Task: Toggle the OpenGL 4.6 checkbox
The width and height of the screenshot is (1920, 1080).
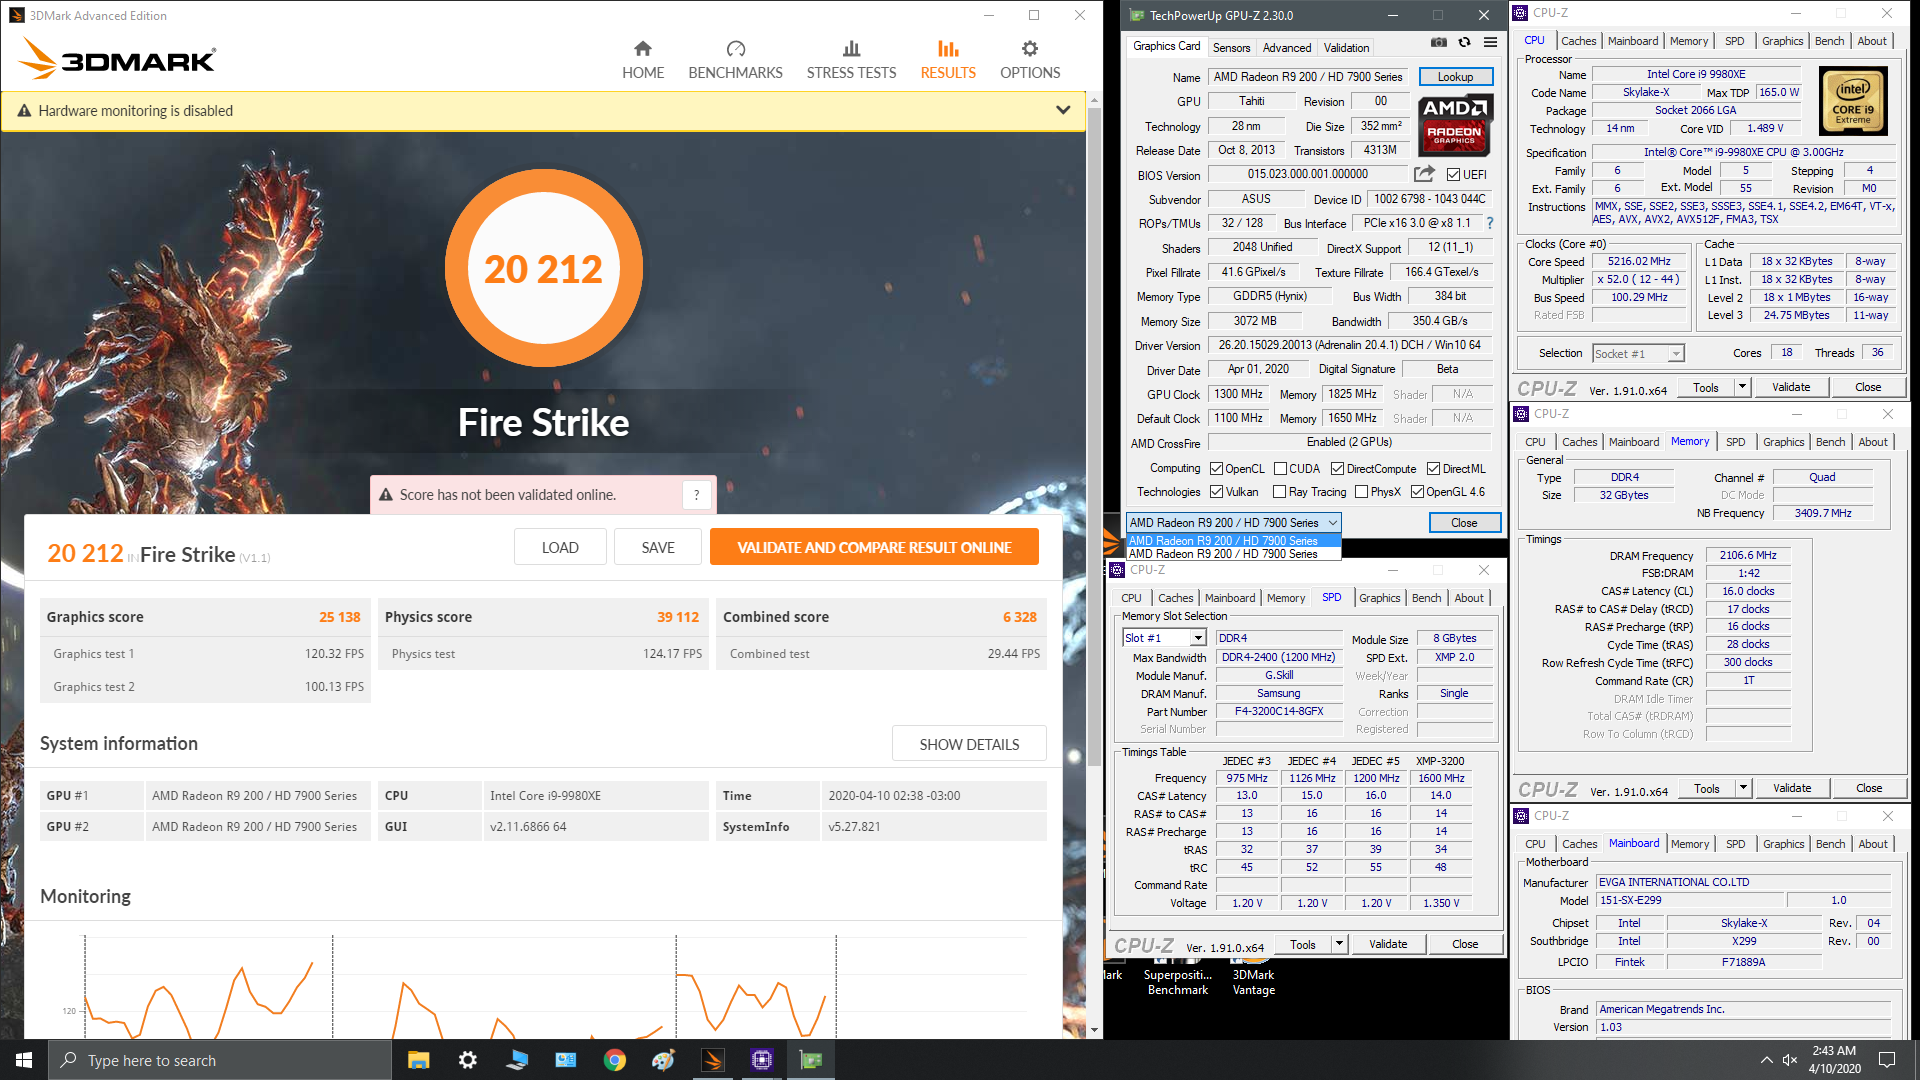Action: click(x=1417, y=491)
